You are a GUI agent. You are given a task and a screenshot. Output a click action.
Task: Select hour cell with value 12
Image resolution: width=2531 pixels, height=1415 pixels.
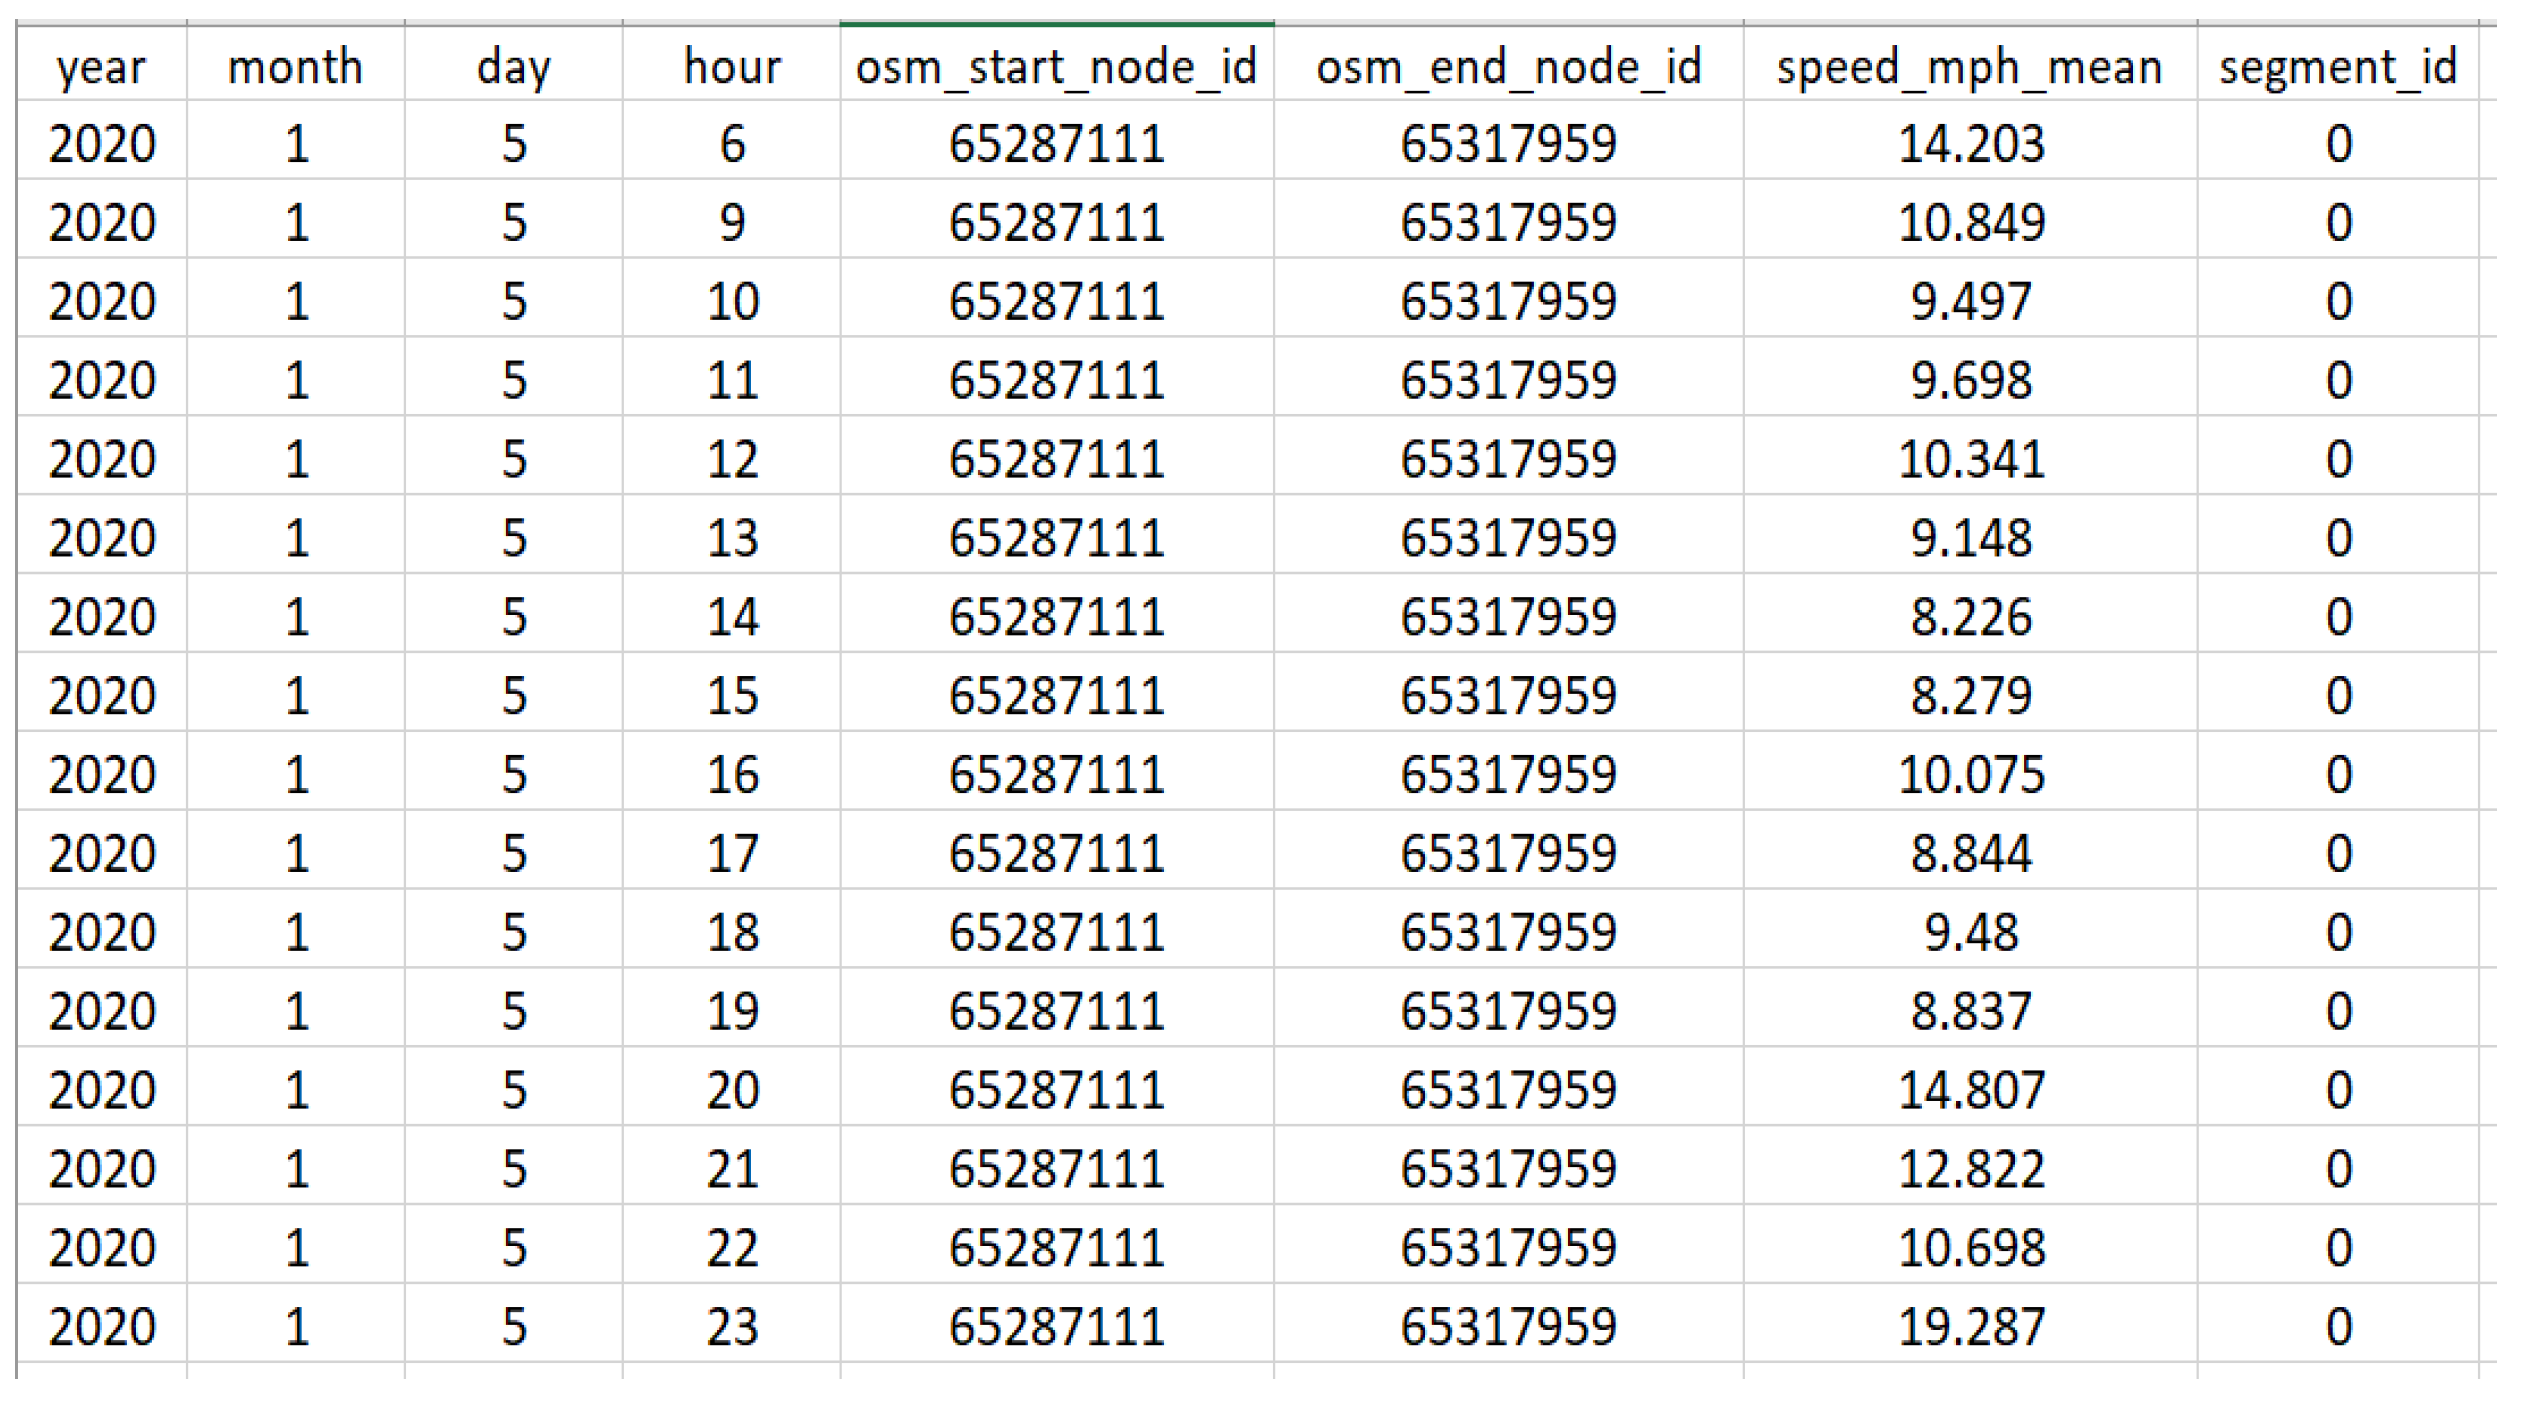click(731, 459)
